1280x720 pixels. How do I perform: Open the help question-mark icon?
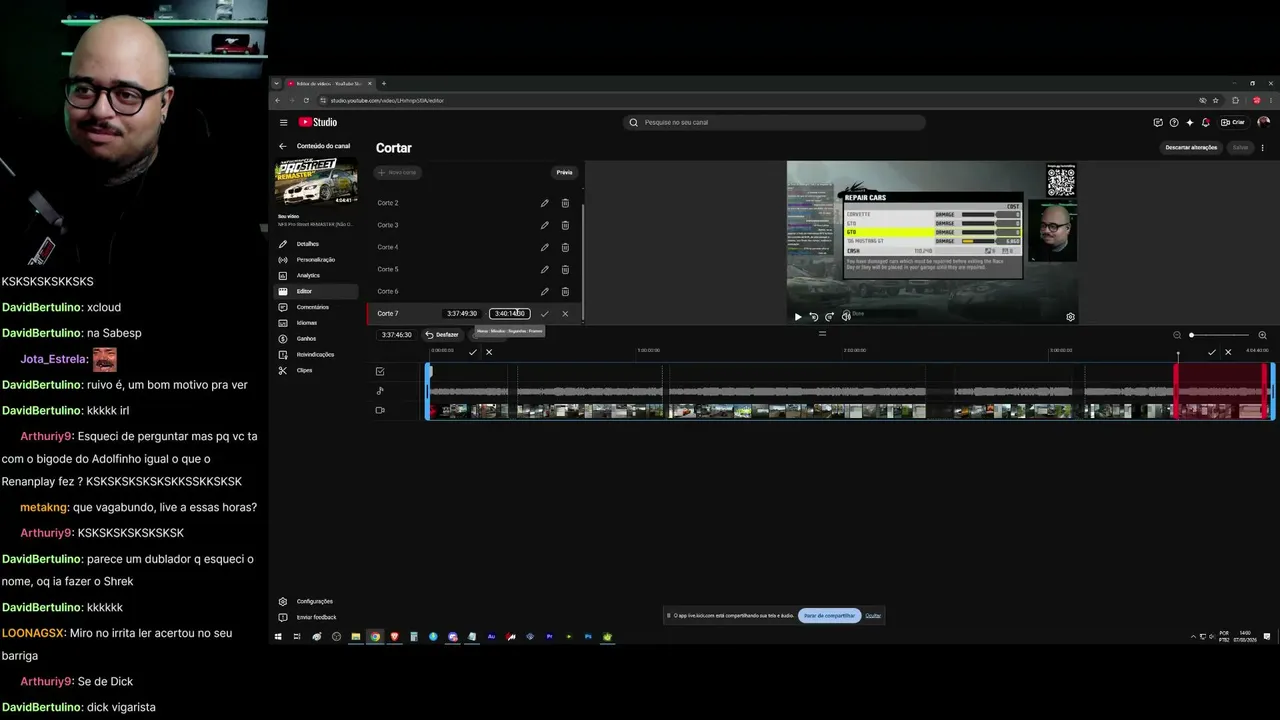1174,122
